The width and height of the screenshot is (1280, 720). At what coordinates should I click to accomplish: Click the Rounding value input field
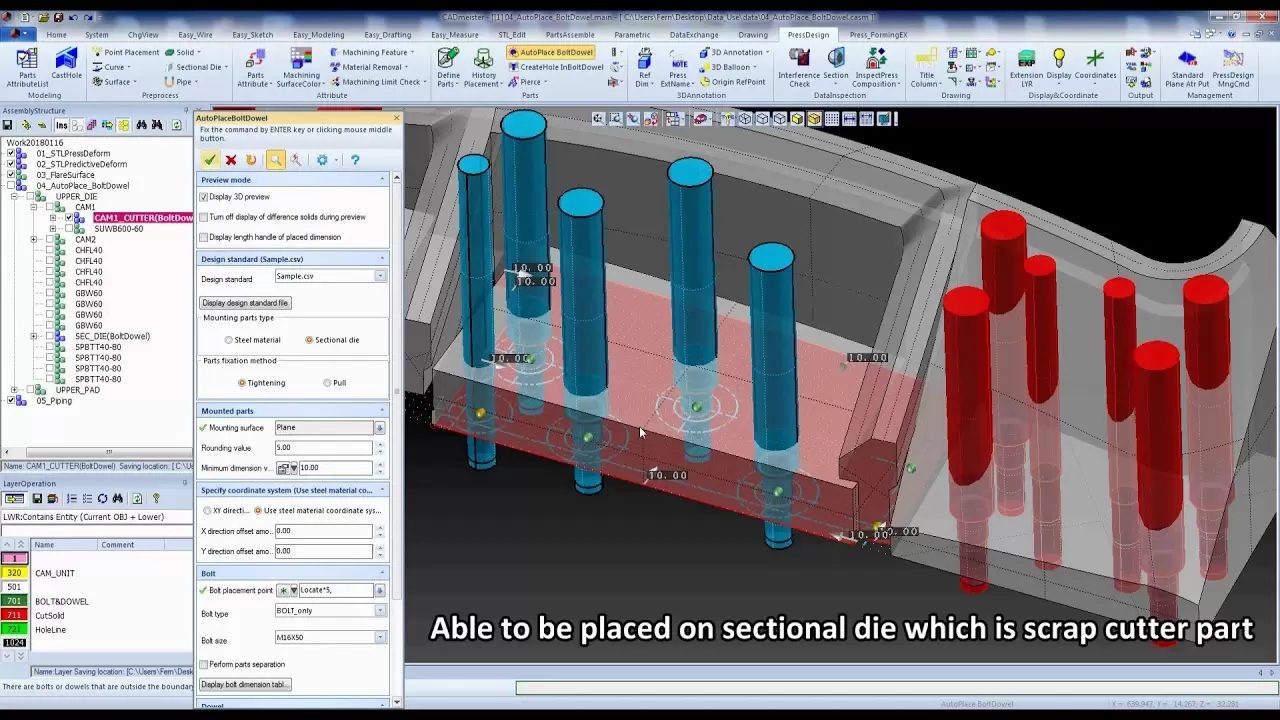pos(323,448)
